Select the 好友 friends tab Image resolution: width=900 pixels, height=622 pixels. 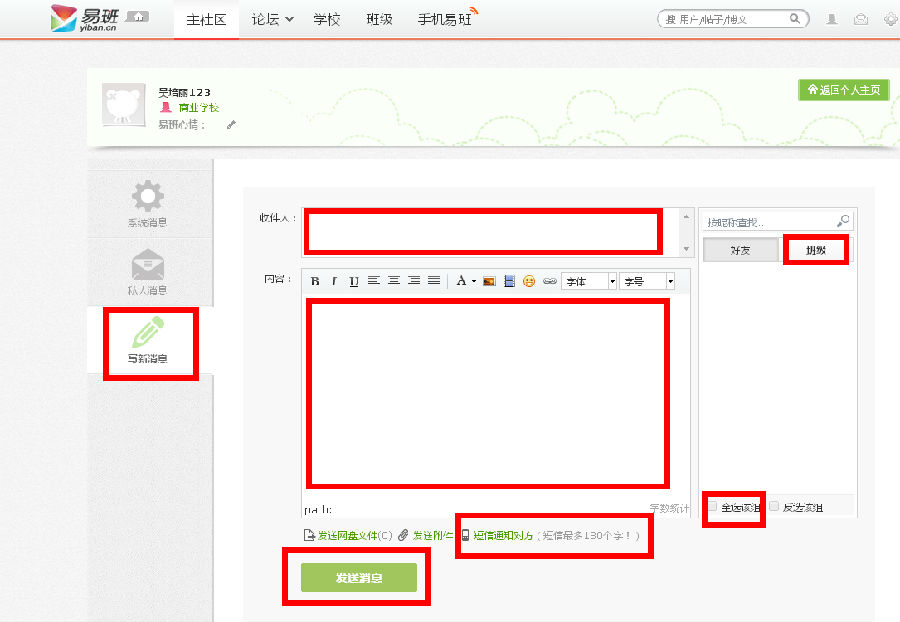[741, 250]
